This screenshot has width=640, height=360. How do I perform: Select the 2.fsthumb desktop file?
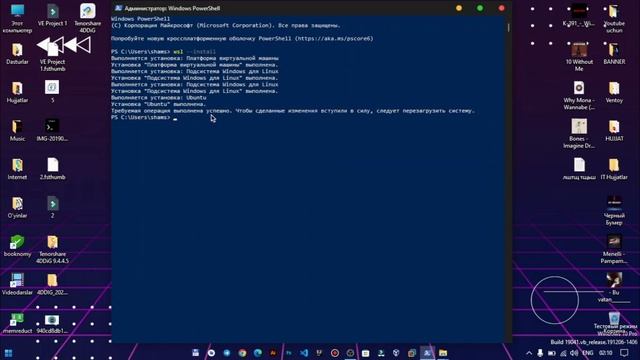click(52, 169)
